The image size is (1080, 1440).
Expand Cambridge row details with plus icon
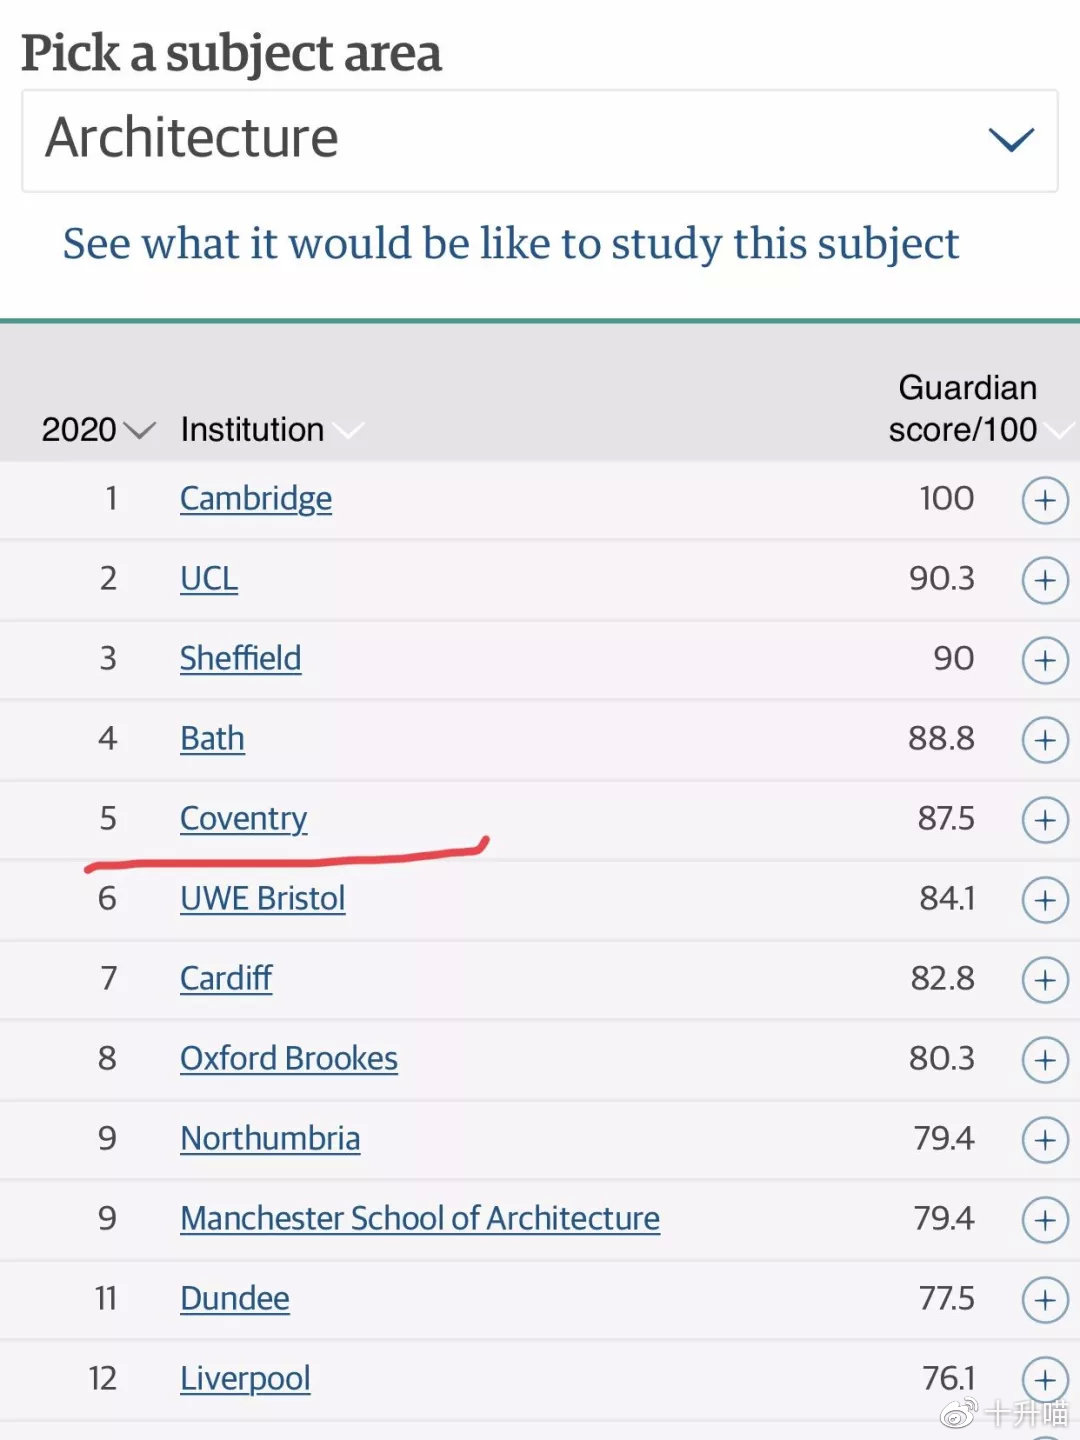(1045, 500)
